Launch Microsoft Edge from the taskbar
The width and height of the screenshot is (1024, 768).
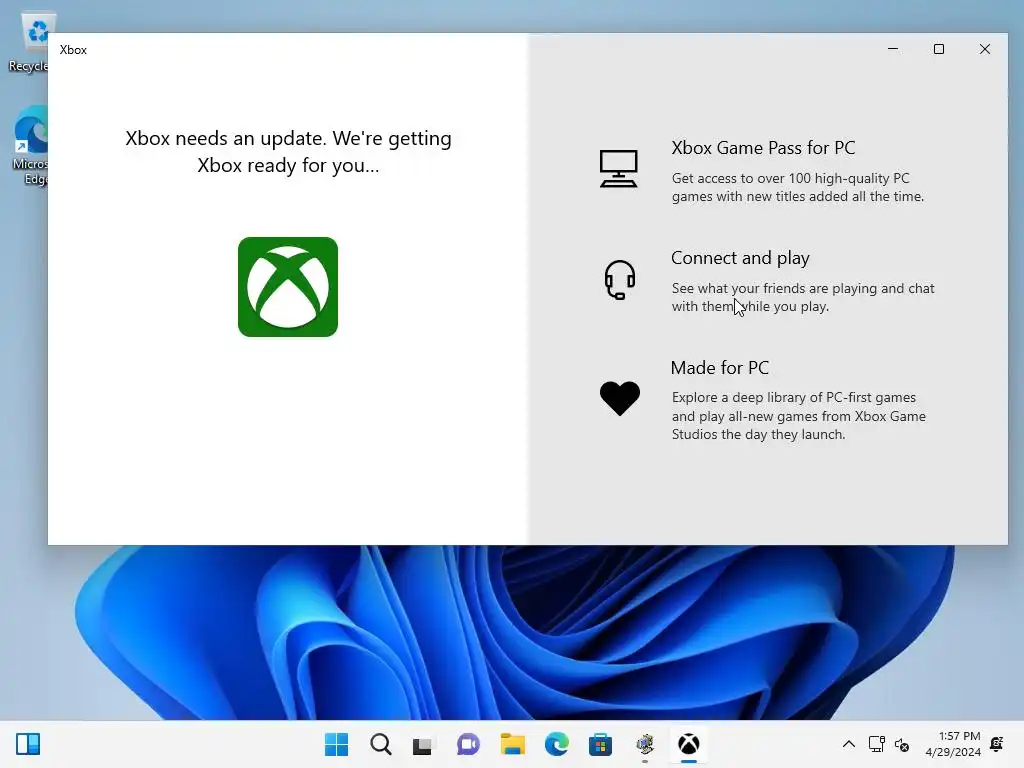pos(556,744)
